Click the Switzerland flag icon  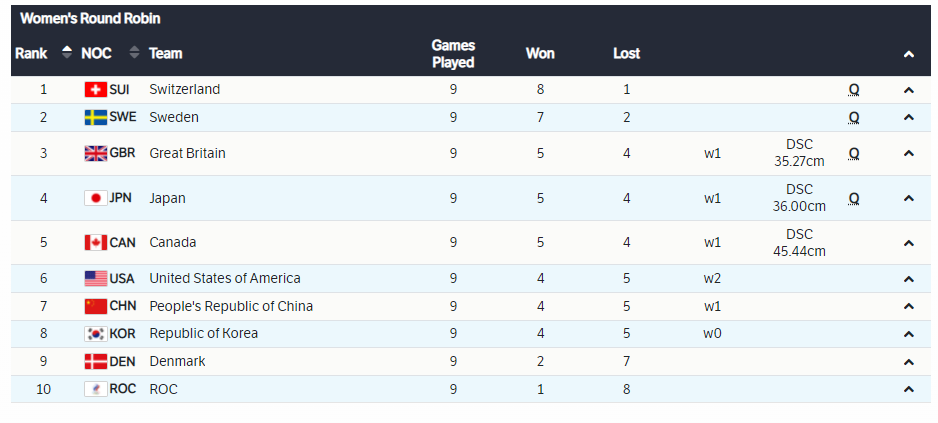[x=96, y=90]
